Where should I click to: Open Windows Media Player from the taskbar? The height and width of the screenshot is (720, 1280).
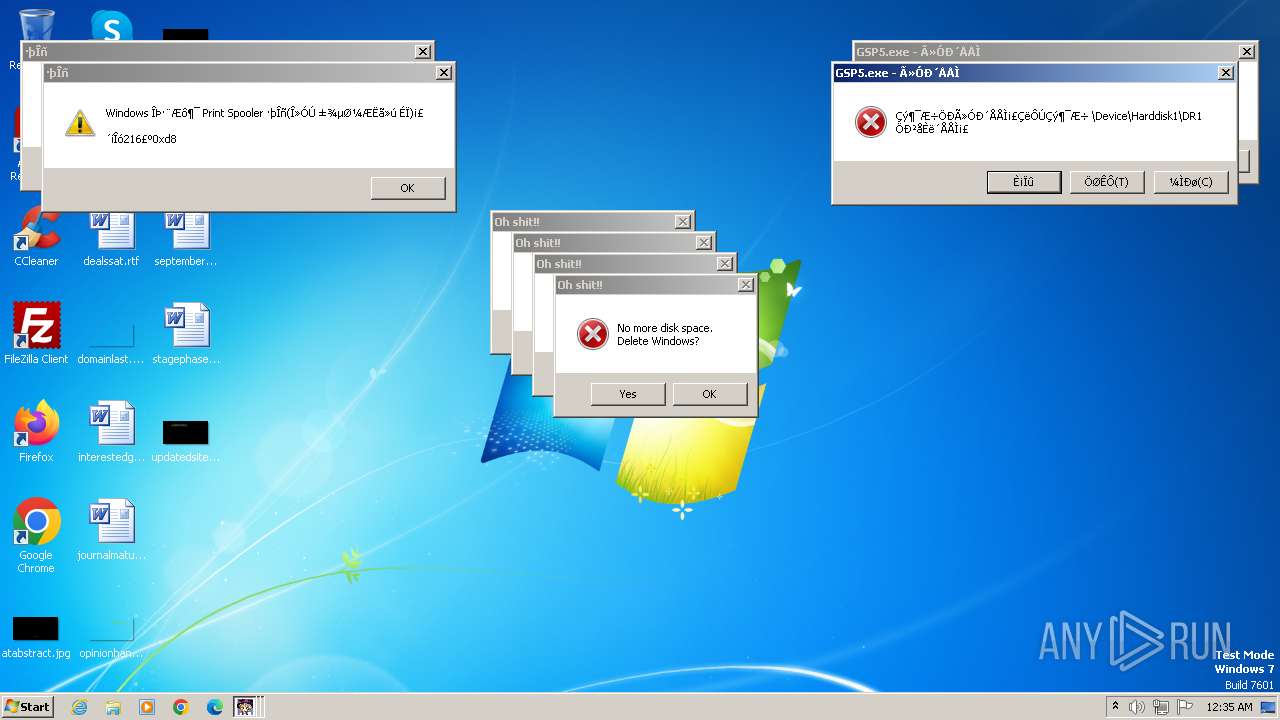(147, 707)
